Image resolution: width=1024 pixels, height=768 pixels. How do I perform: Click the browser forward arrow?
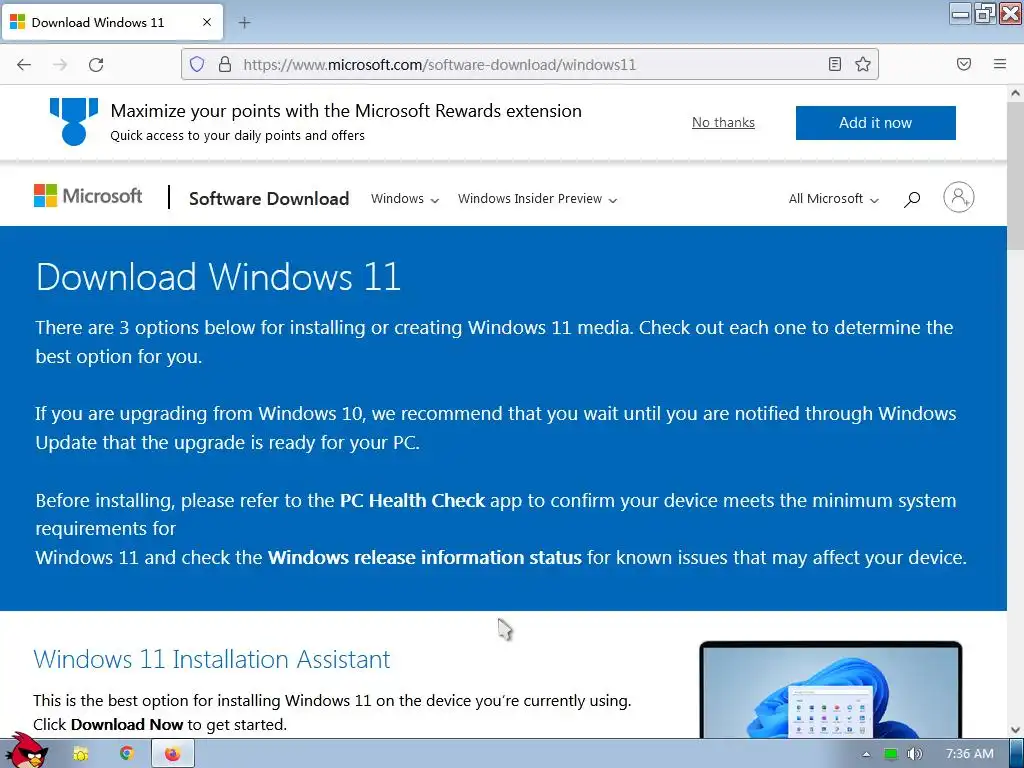coord(60,64)
